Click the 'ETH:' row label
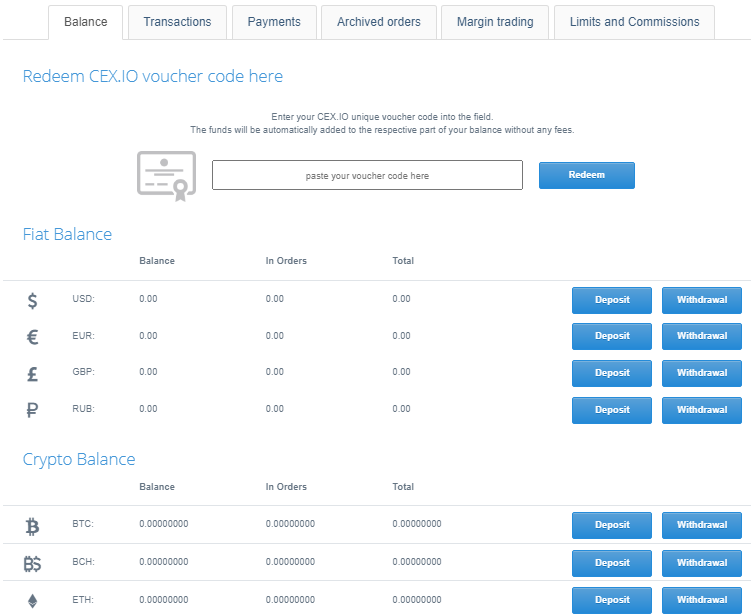The height and width of the screenshot is (616, 751). [83, 600]
